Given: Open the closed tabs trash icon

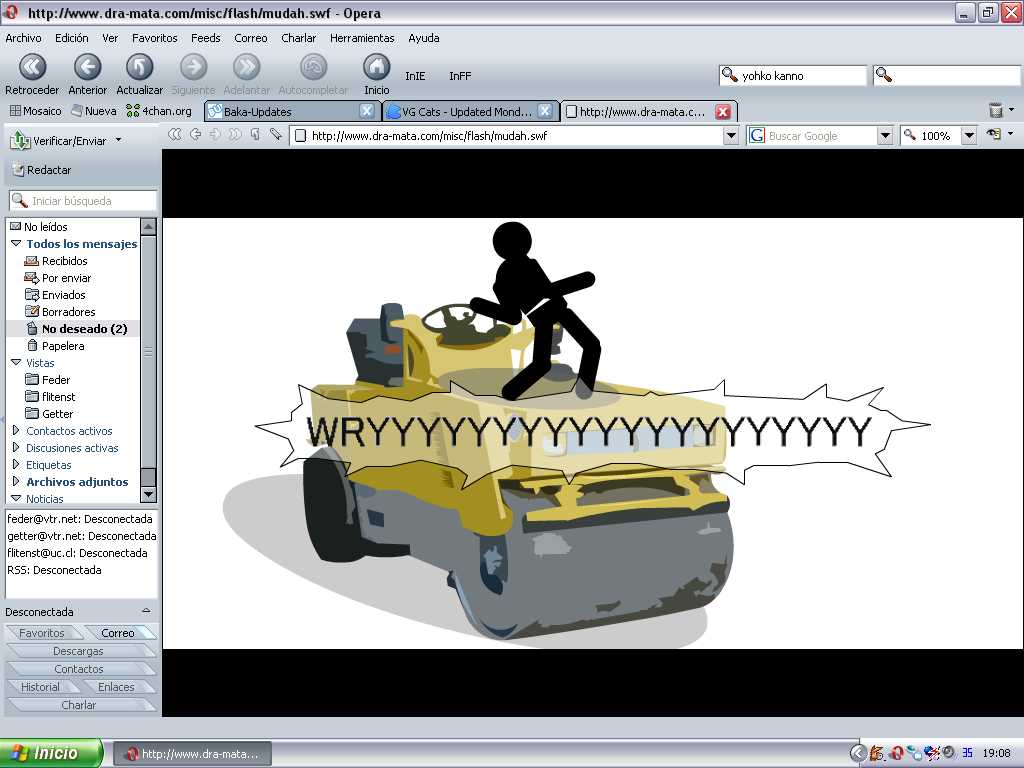Looking at the screenshot, I should coord(996,110).
